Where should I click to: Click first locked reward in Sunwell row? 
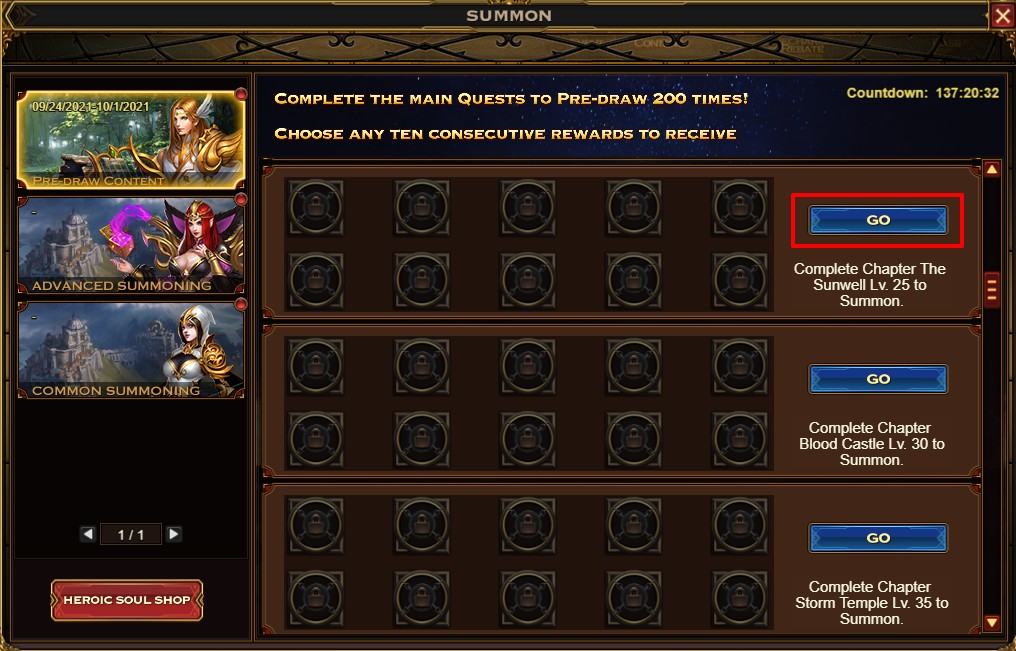click(316, 207)
